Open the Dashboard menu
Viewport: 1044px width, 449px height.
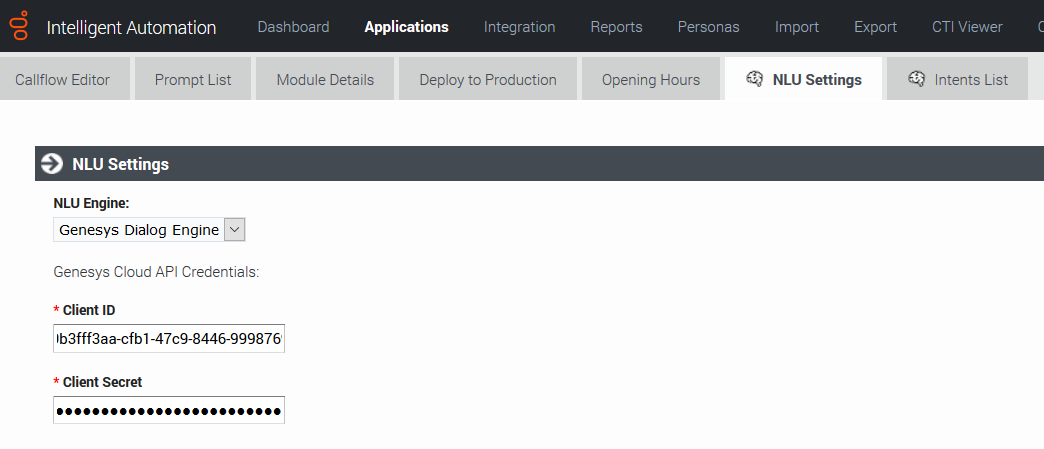click(x=294, y=27)
